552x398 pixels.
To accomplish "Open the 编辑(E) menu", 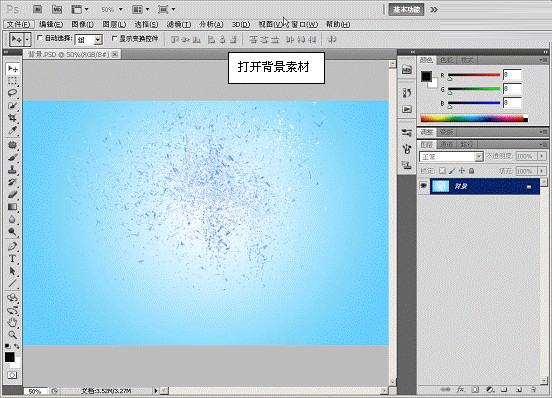I will [51, 24].
